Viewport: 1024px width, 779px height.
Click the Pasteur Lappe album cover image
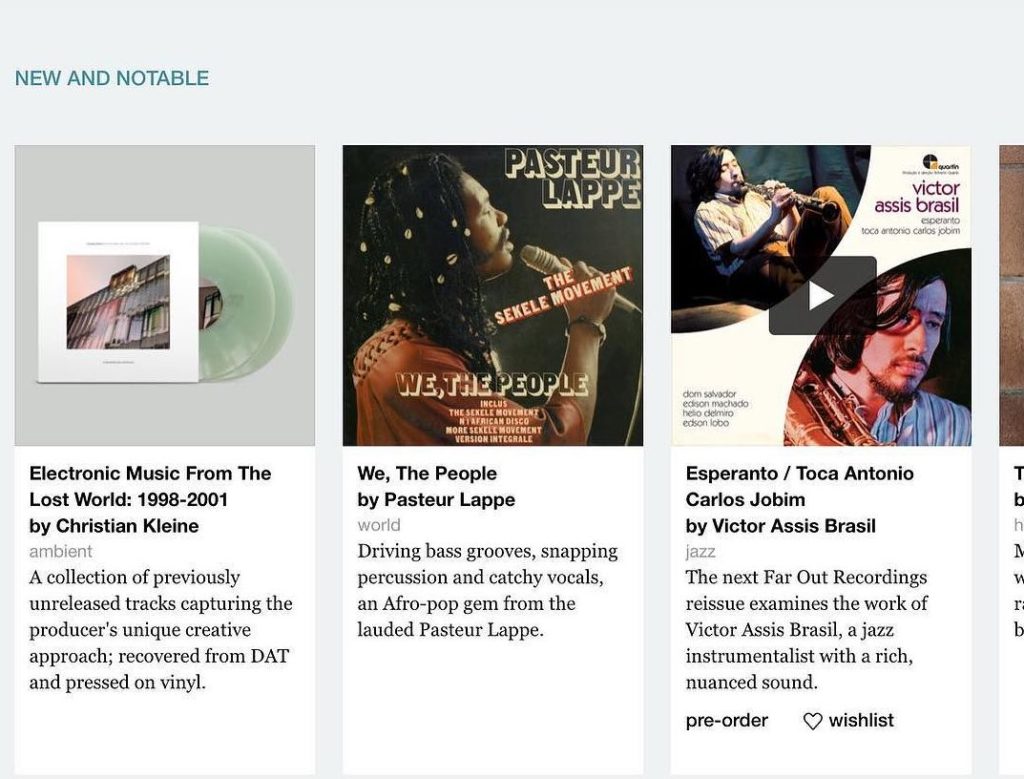coord(492,294)
